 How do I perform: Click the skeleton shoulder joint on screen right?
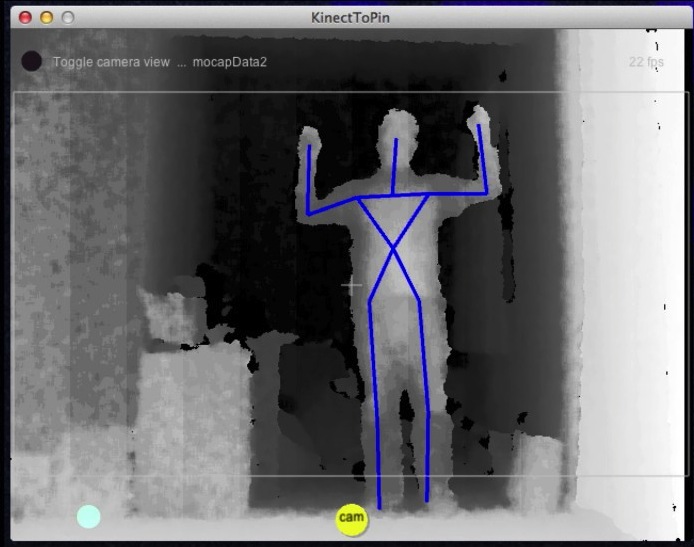pyautogui.click(x=429, y=195)
